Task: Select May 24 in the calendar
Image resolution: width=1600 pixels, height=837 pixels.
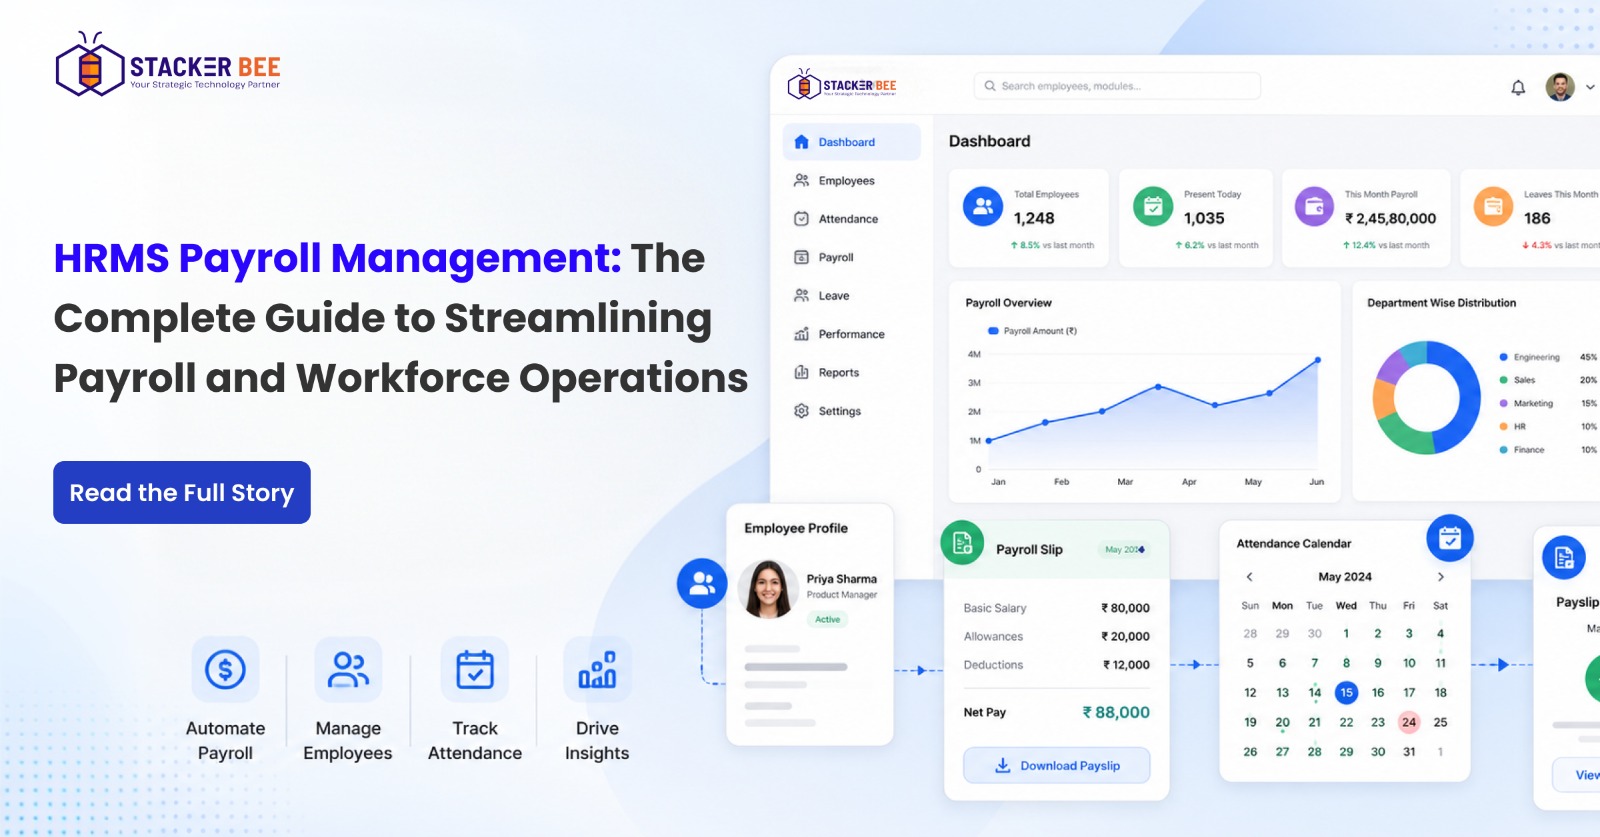Action: coord(1409,722)
